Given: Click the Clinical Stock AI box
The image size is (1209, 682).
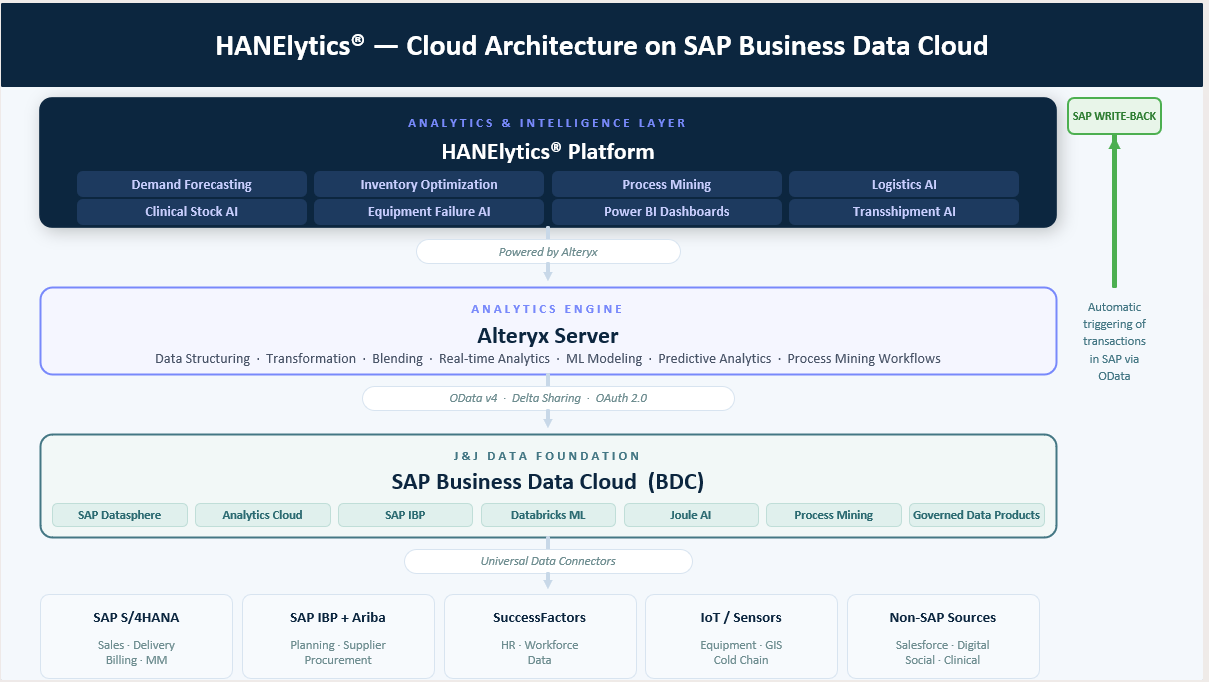Looking at the screenshot, I should [x=192, y=211].
